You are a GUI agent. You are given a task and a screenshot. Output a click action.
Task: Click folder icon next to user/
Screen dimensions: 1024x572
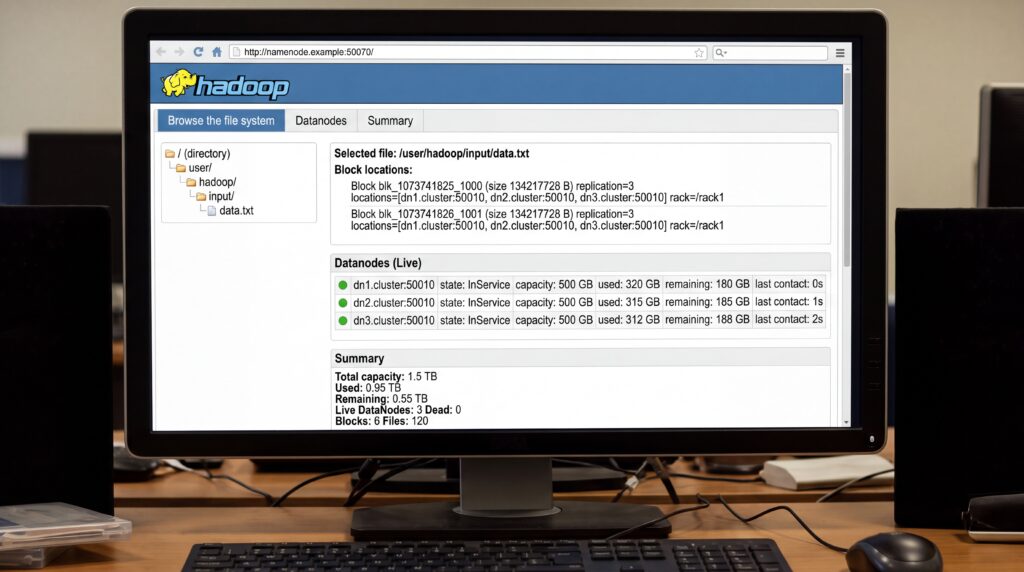pos(181,168)
